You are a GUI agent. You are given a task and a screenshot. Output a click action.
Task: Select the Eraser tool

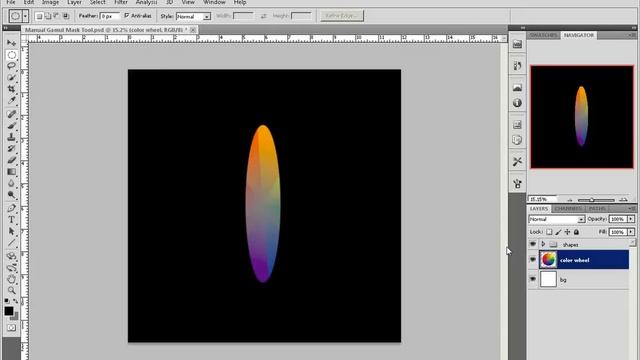click(11, 160)
